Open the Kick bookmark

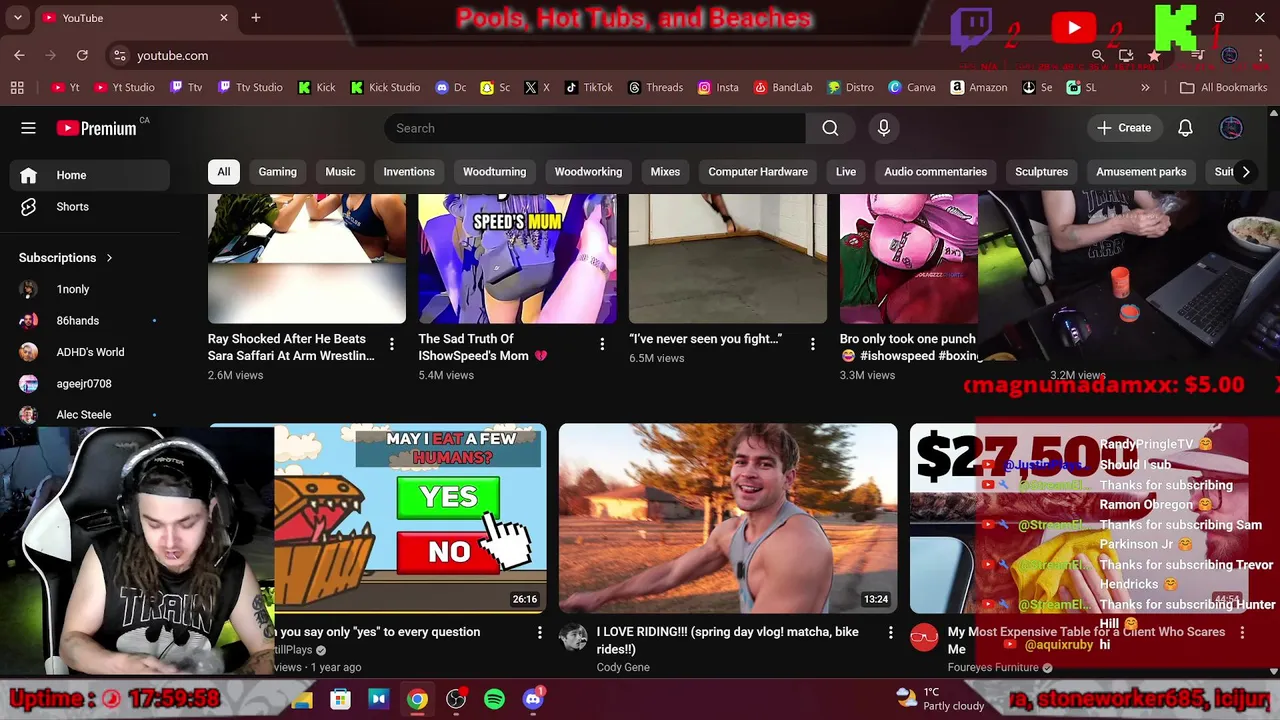316,88
